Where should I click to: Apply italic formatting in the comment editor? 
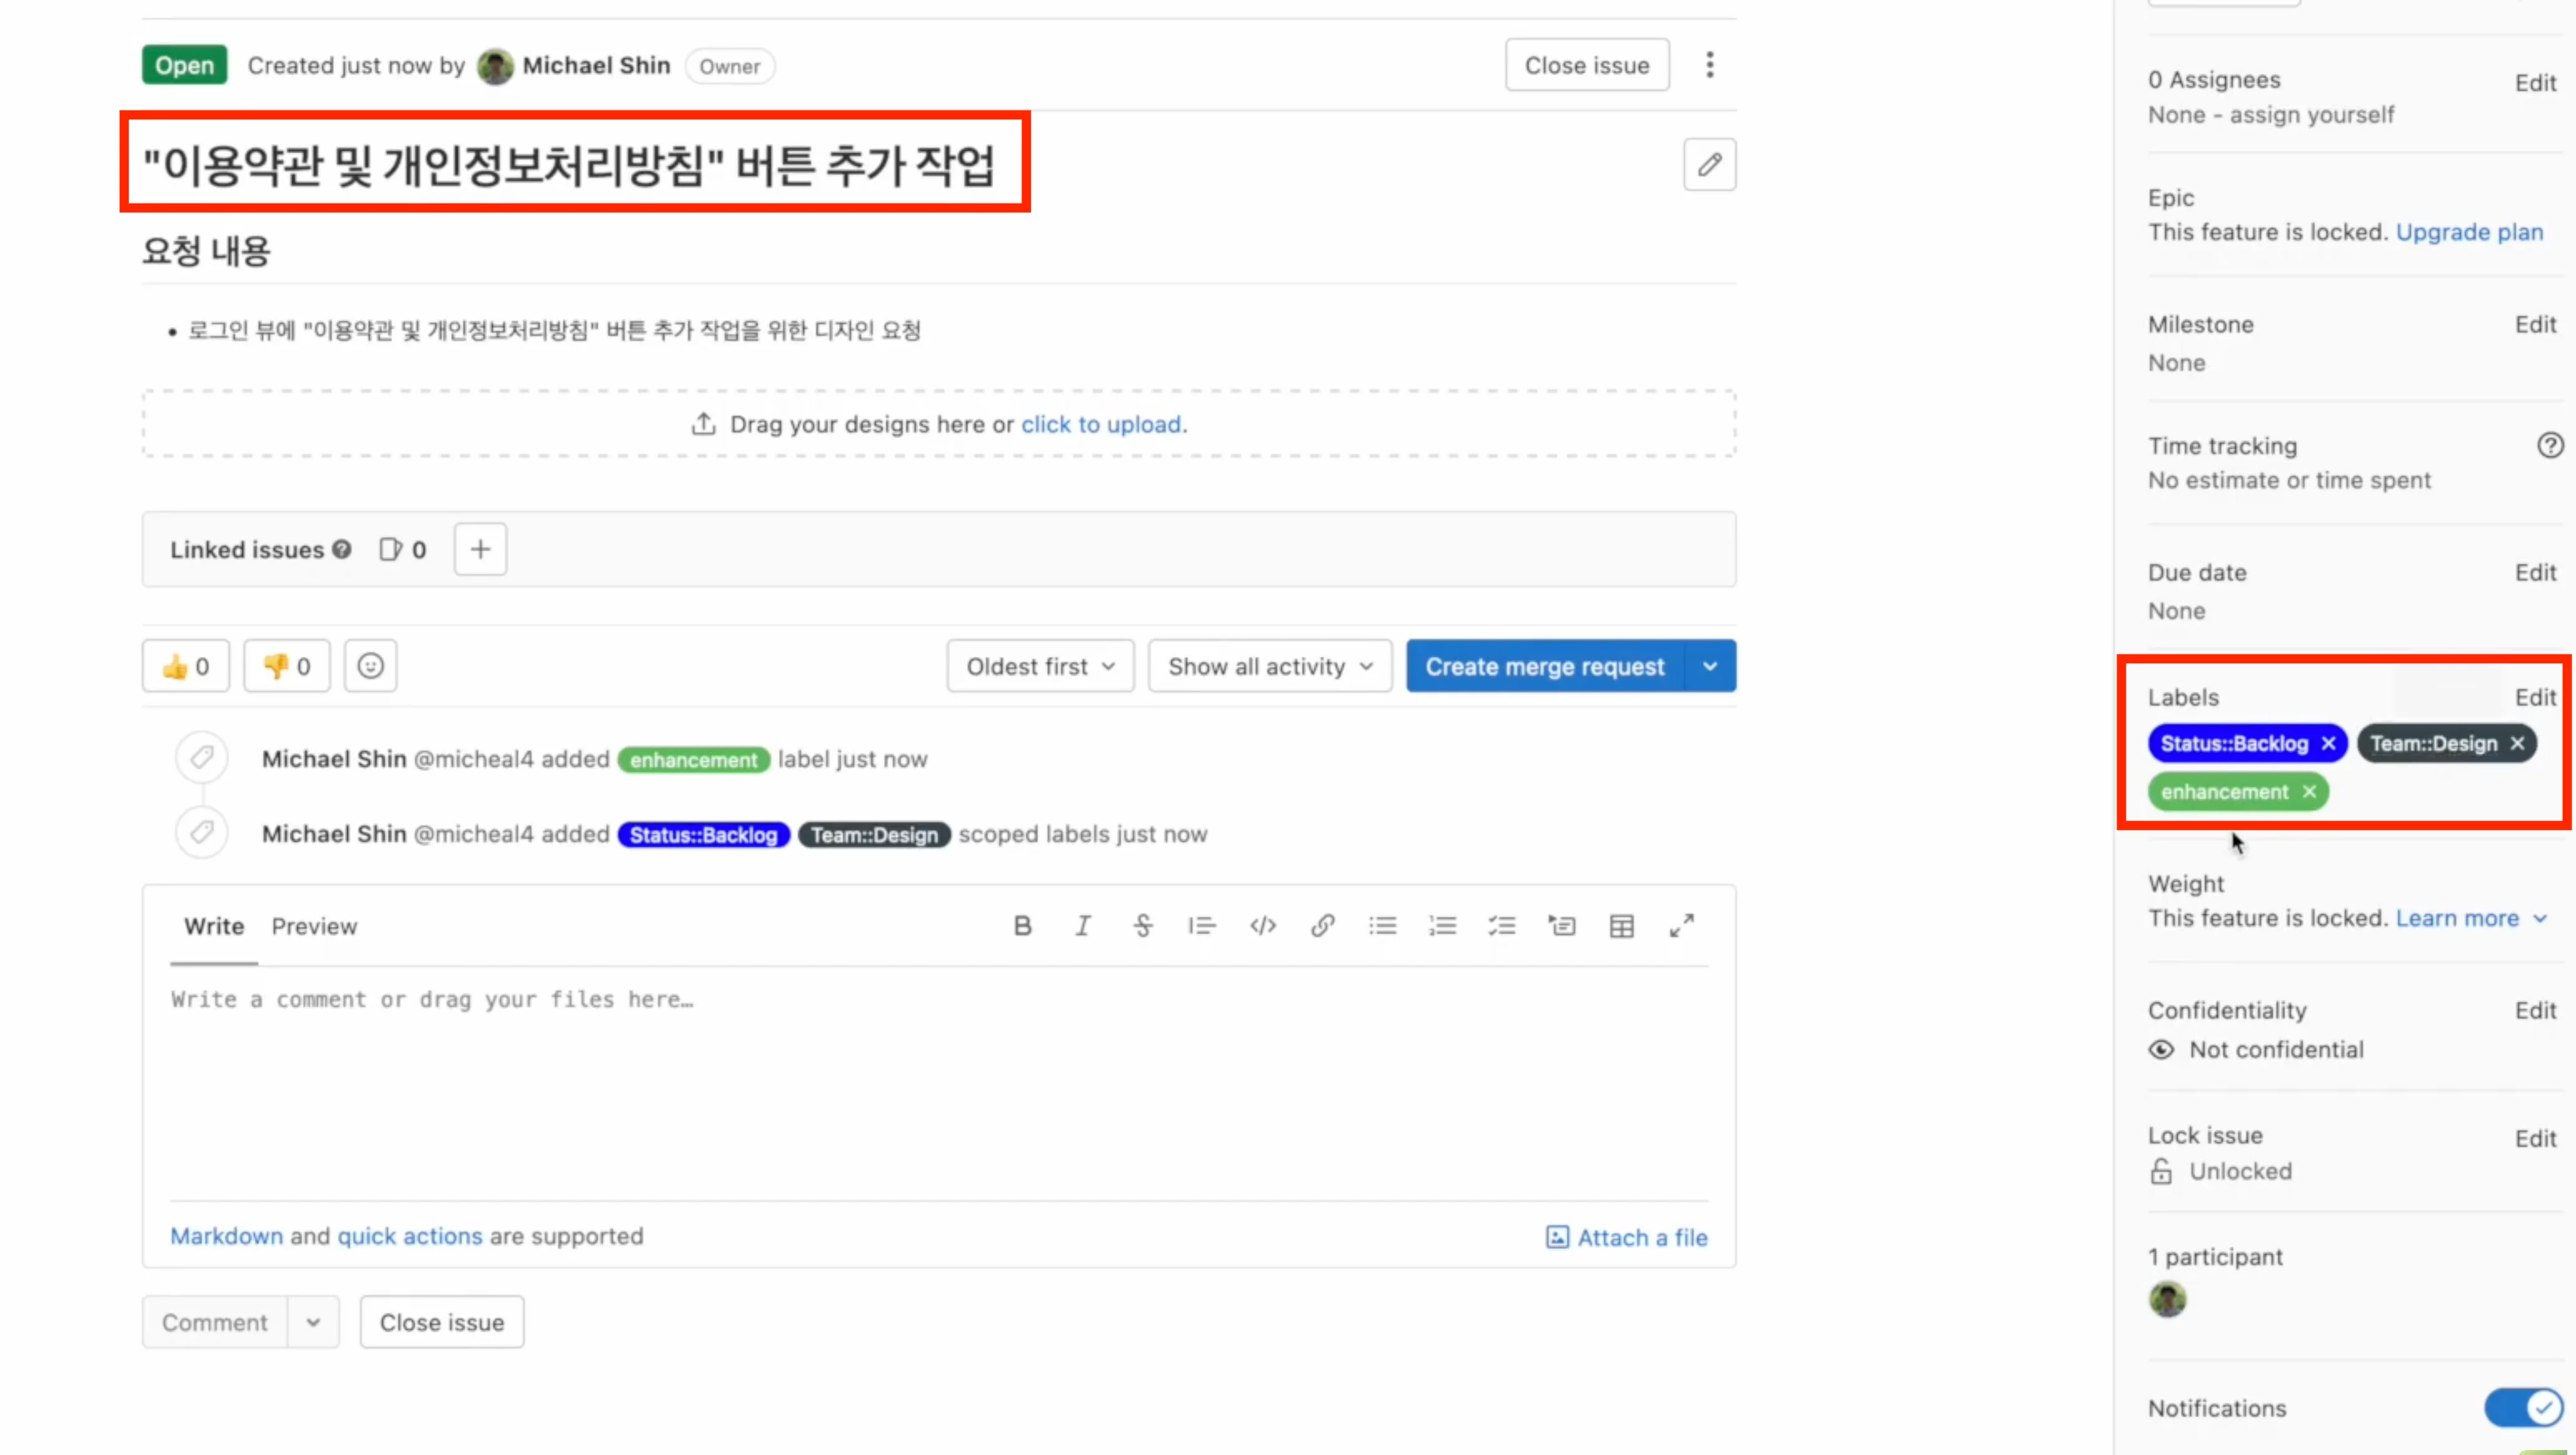pyautogui.click(x=1082, y=925)
